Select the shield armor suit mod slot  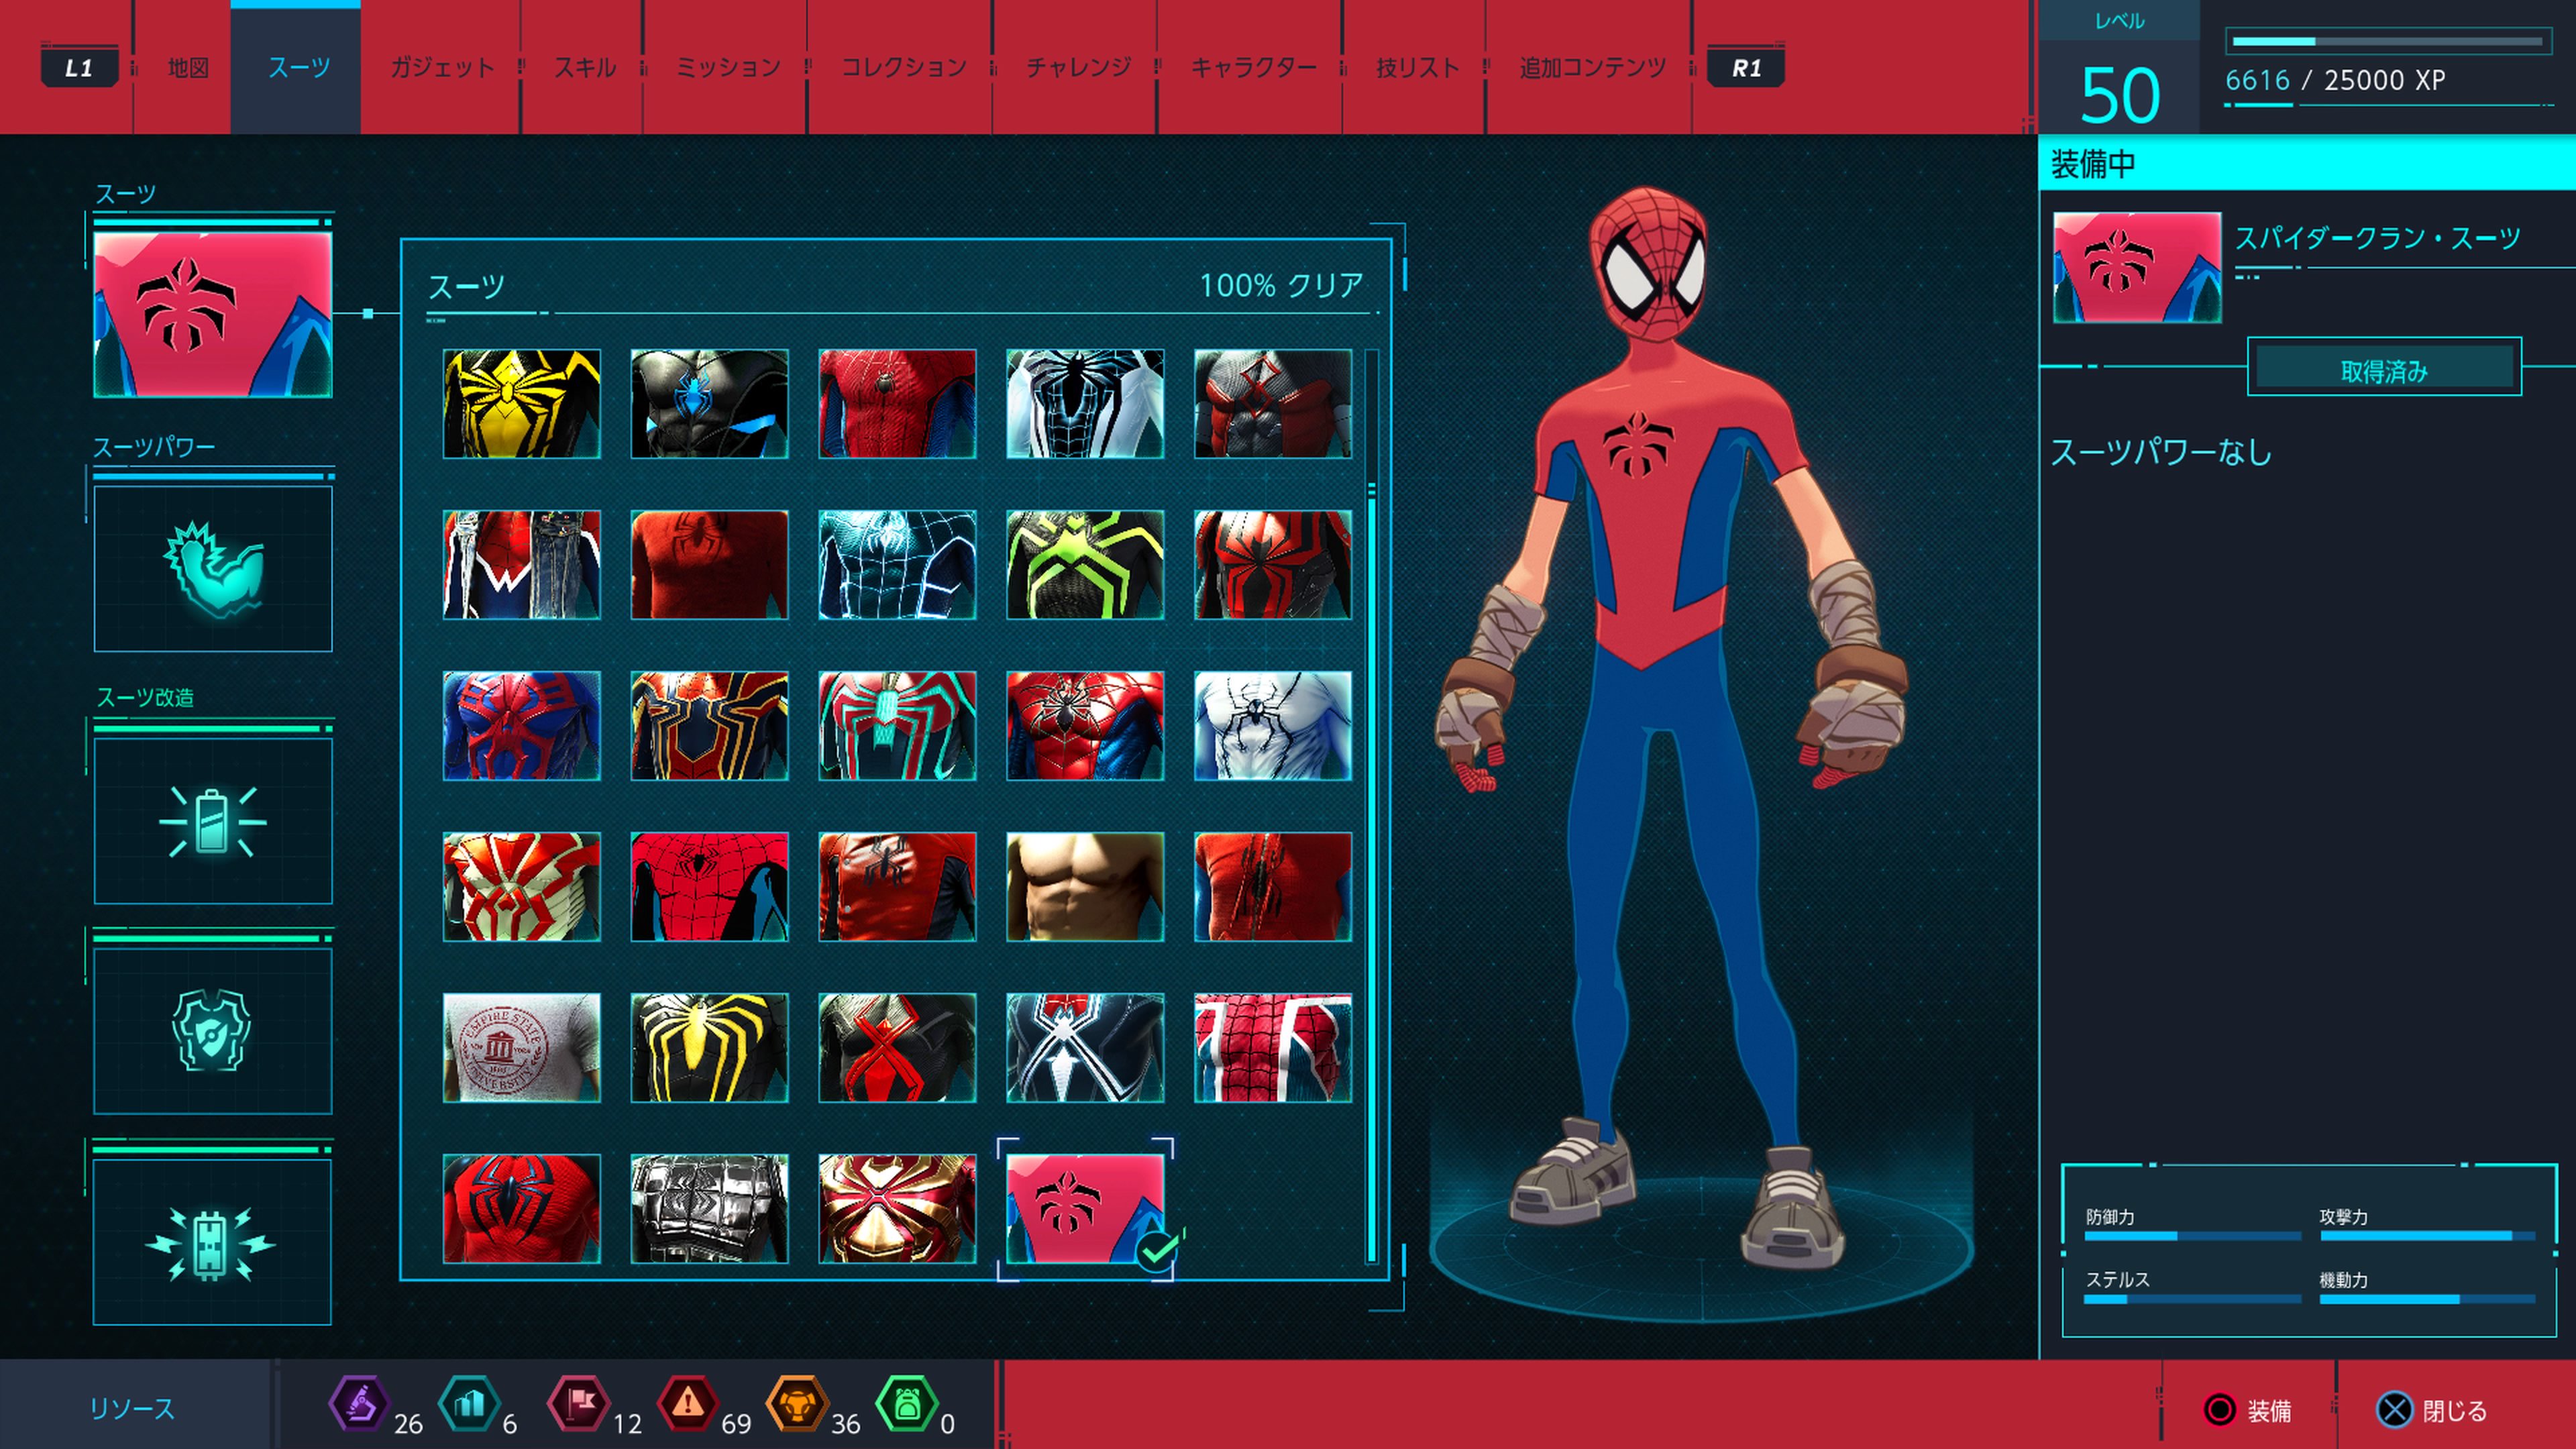pos(213,1031)
